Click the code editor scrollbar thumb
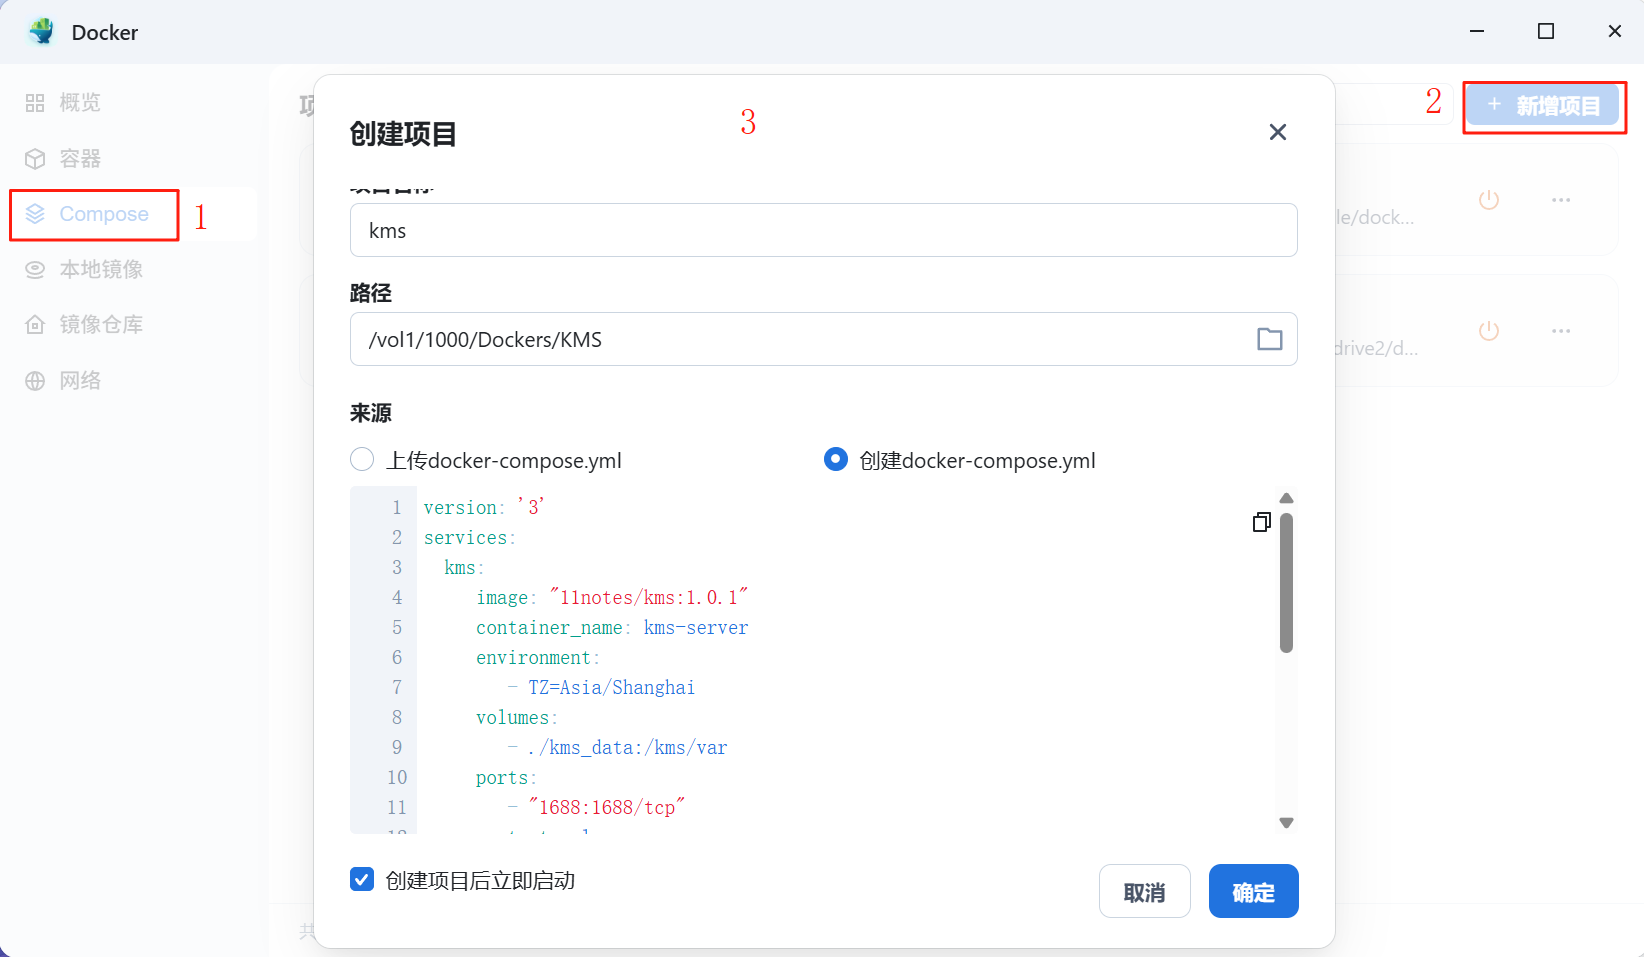1644x957 pixels. point(1287,582)
